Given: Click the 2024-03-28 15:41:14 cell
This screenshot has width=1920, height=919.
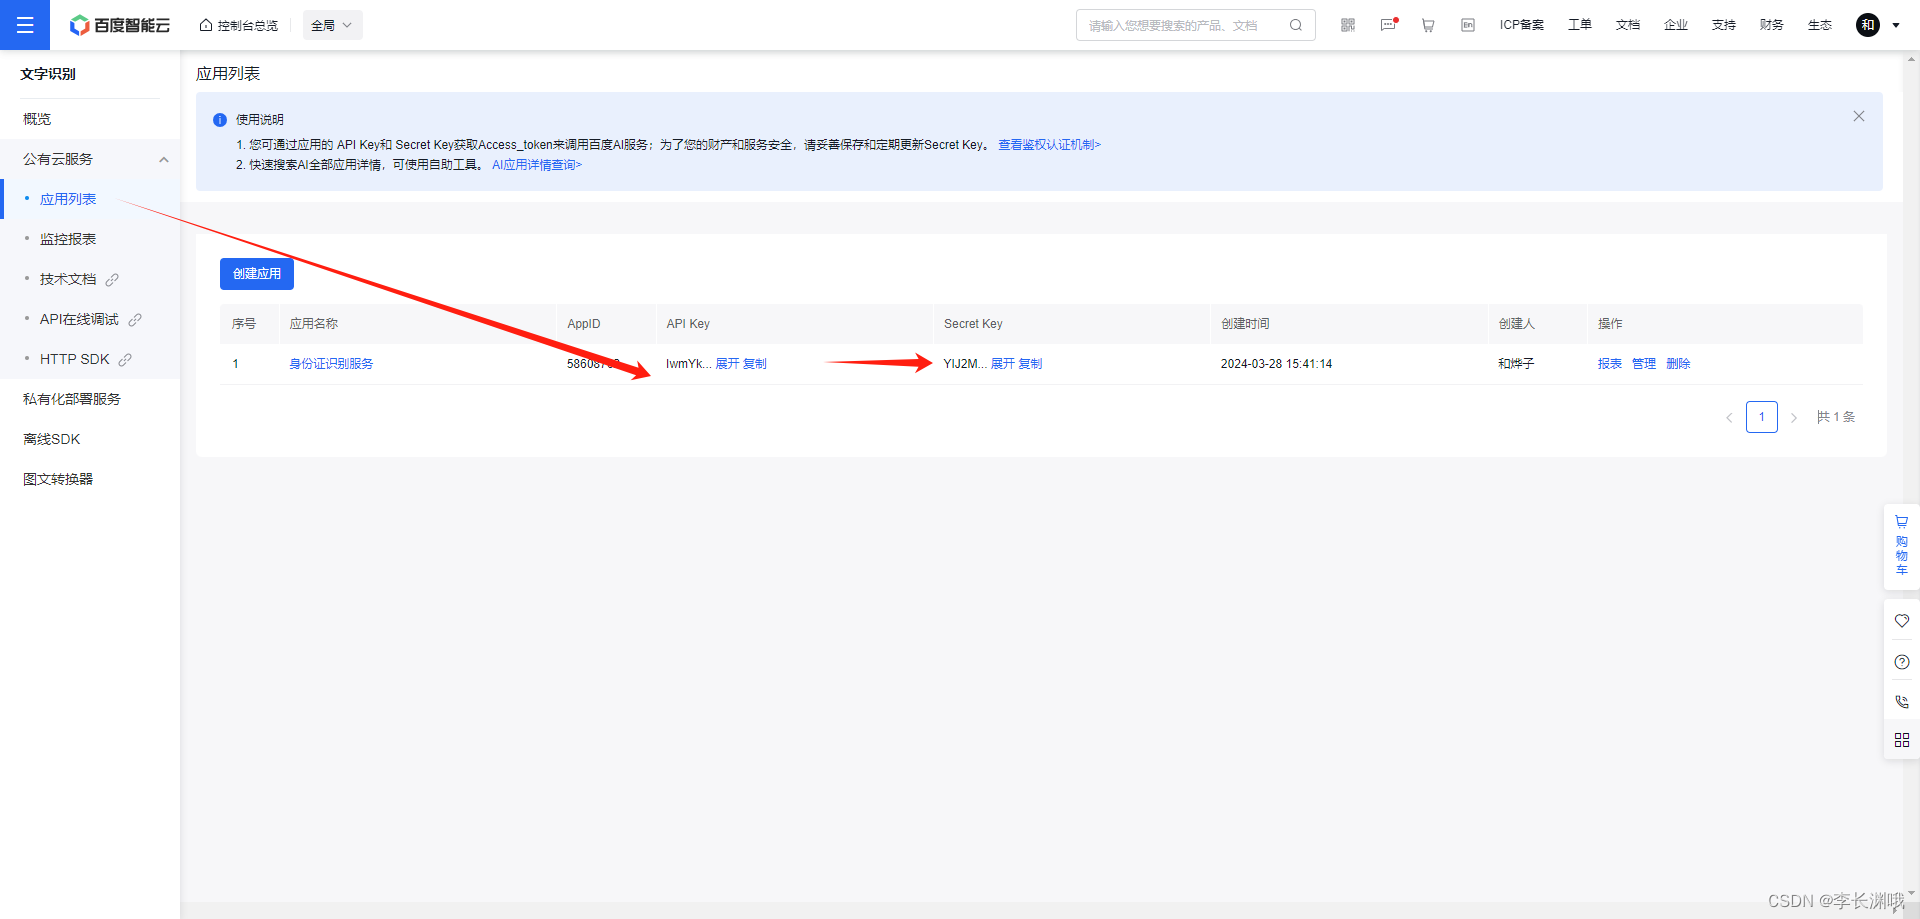Looking at the screenshot, I should [1276, 364].
